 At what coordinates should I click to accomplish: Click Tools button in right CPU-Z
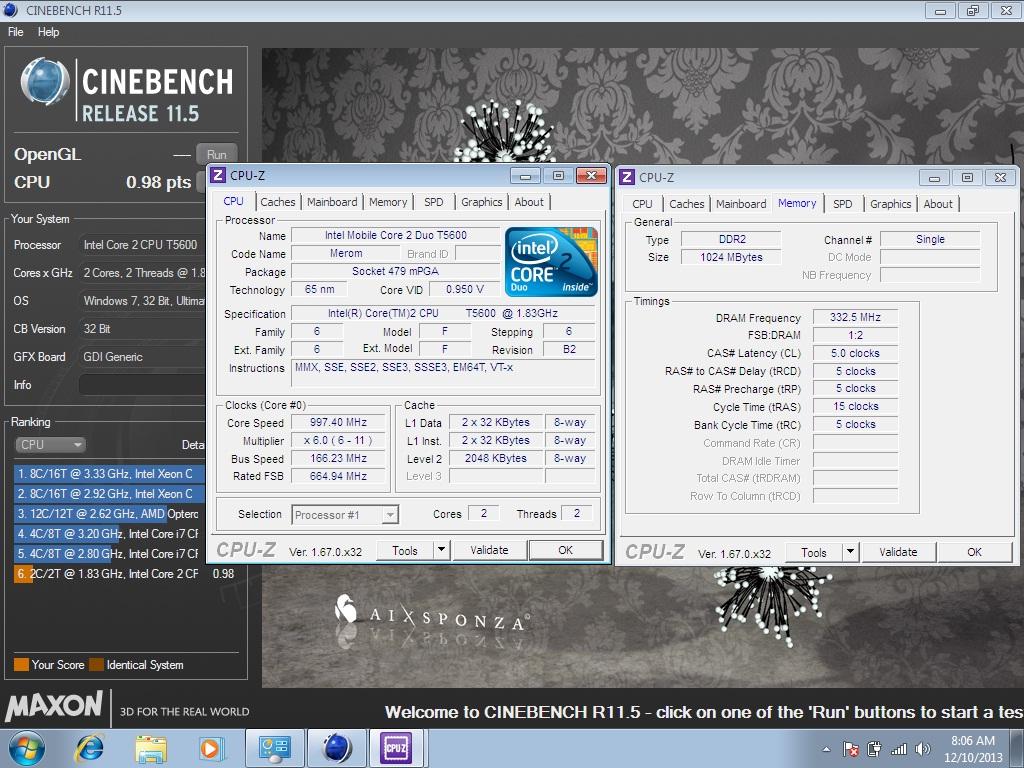click(x=814, y=552)
